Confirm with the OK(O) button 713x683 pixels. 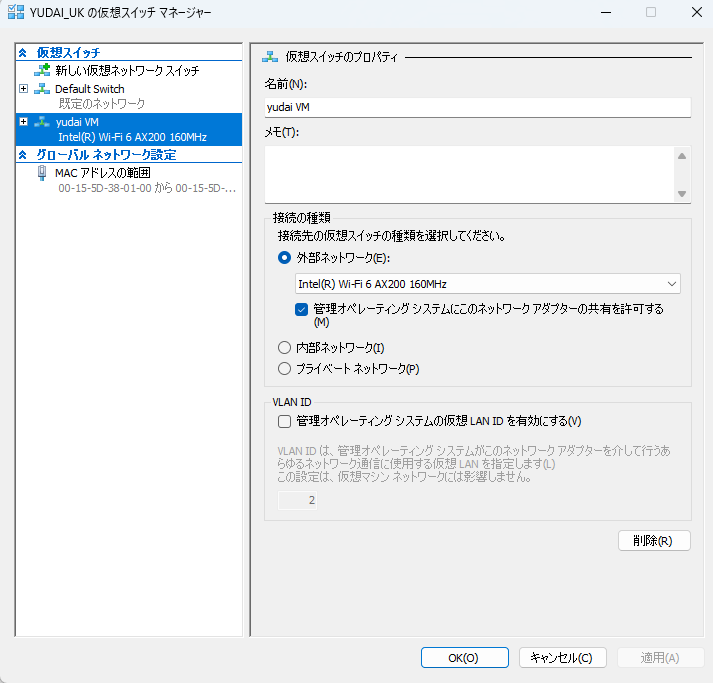coord(464,658)
